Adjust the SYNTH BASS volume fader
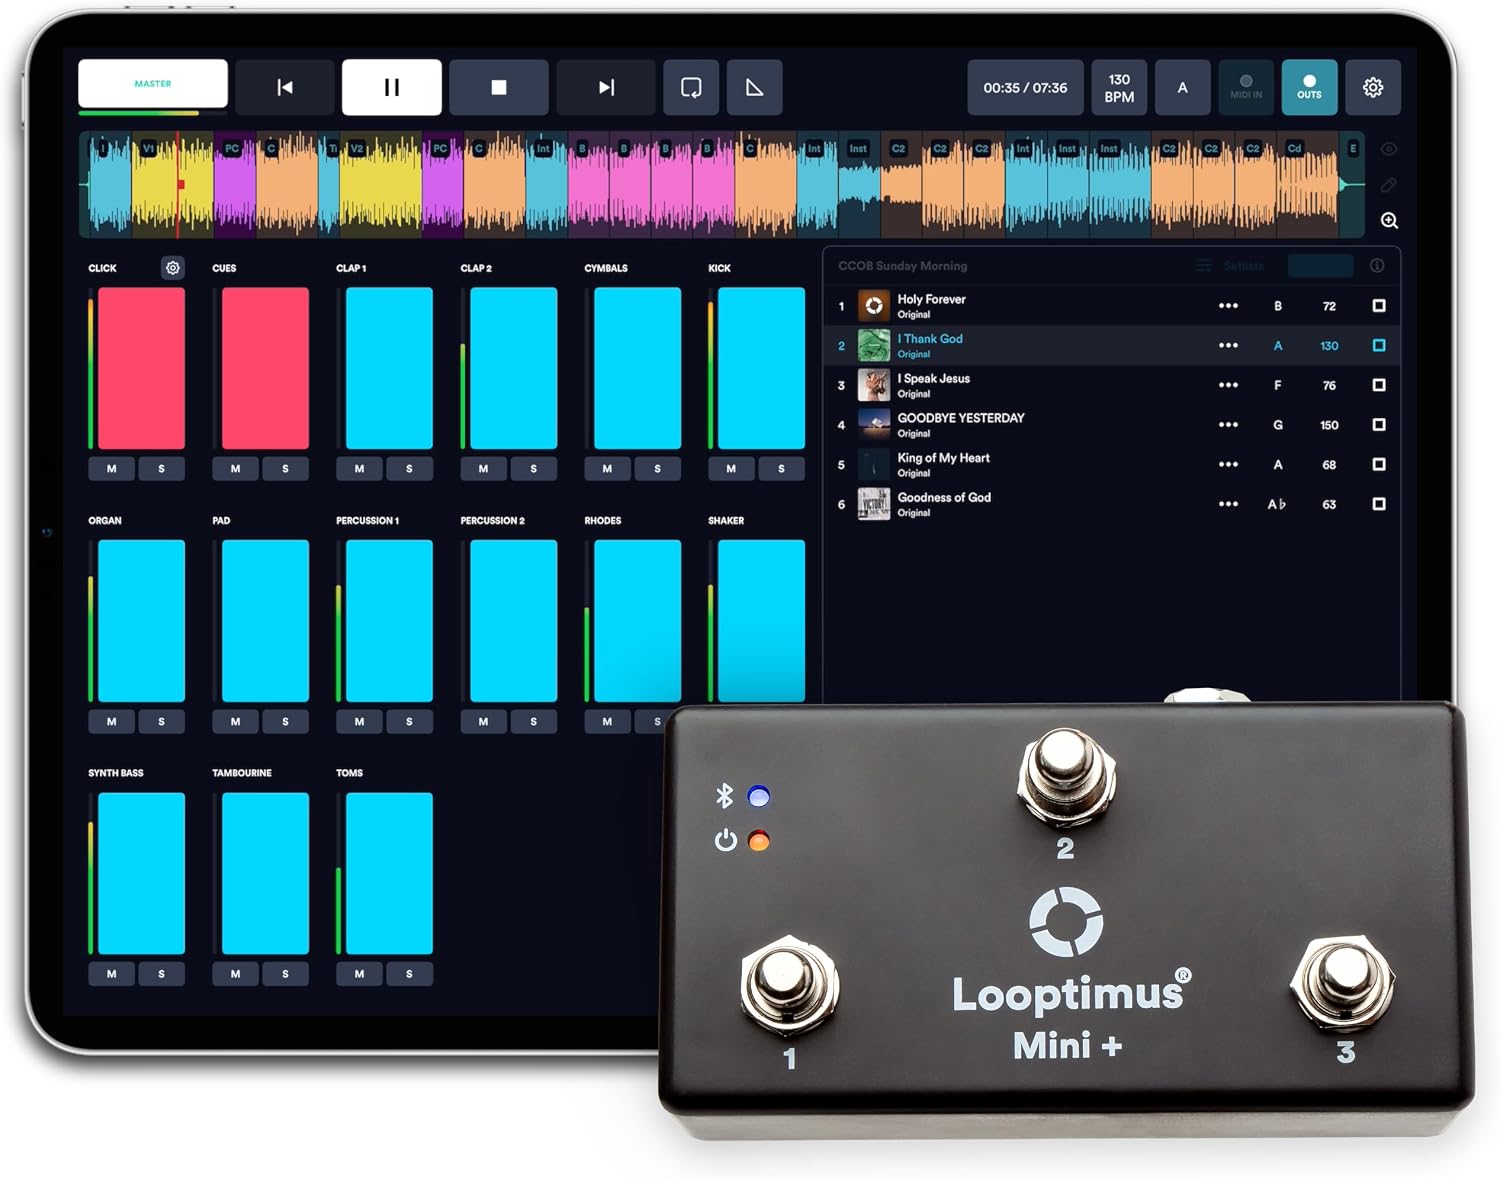Image resolution: width=1500 pixels, height=1179 pixels. click(141, 873)
